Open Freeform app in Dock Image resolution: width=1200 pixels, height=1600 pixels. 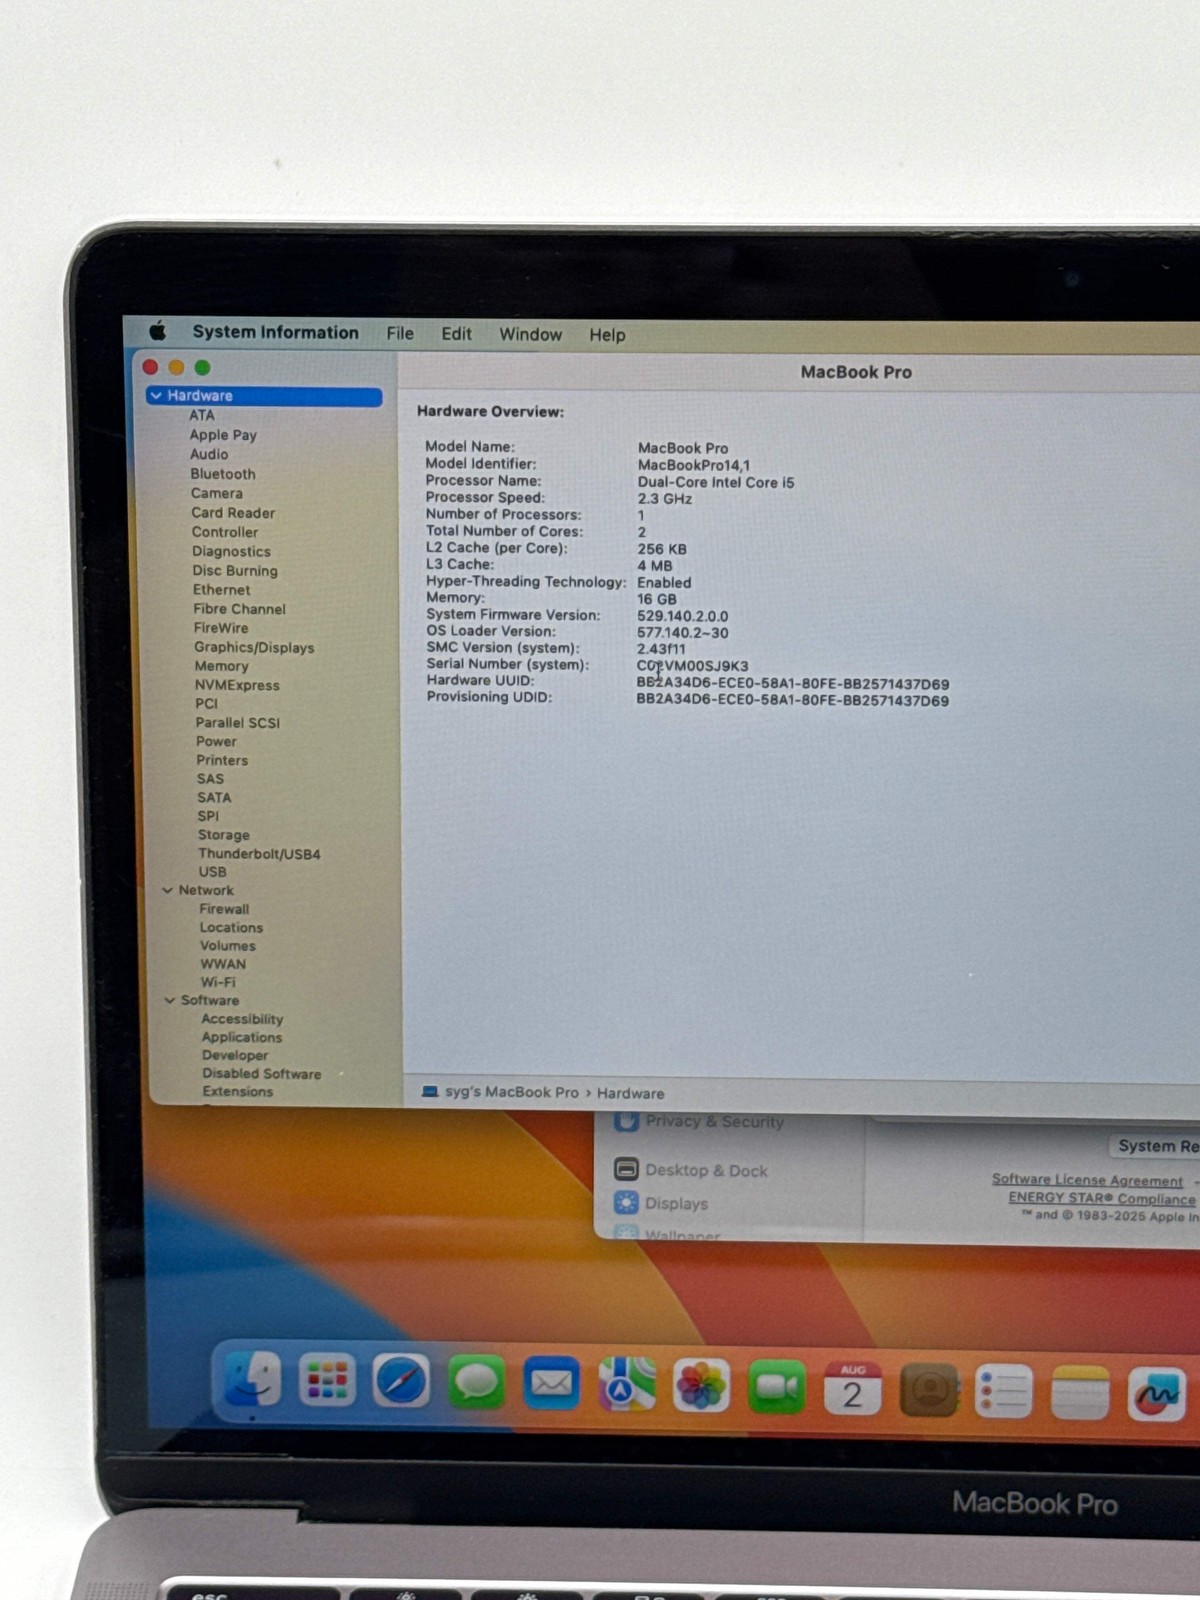coord(1156,1394)
